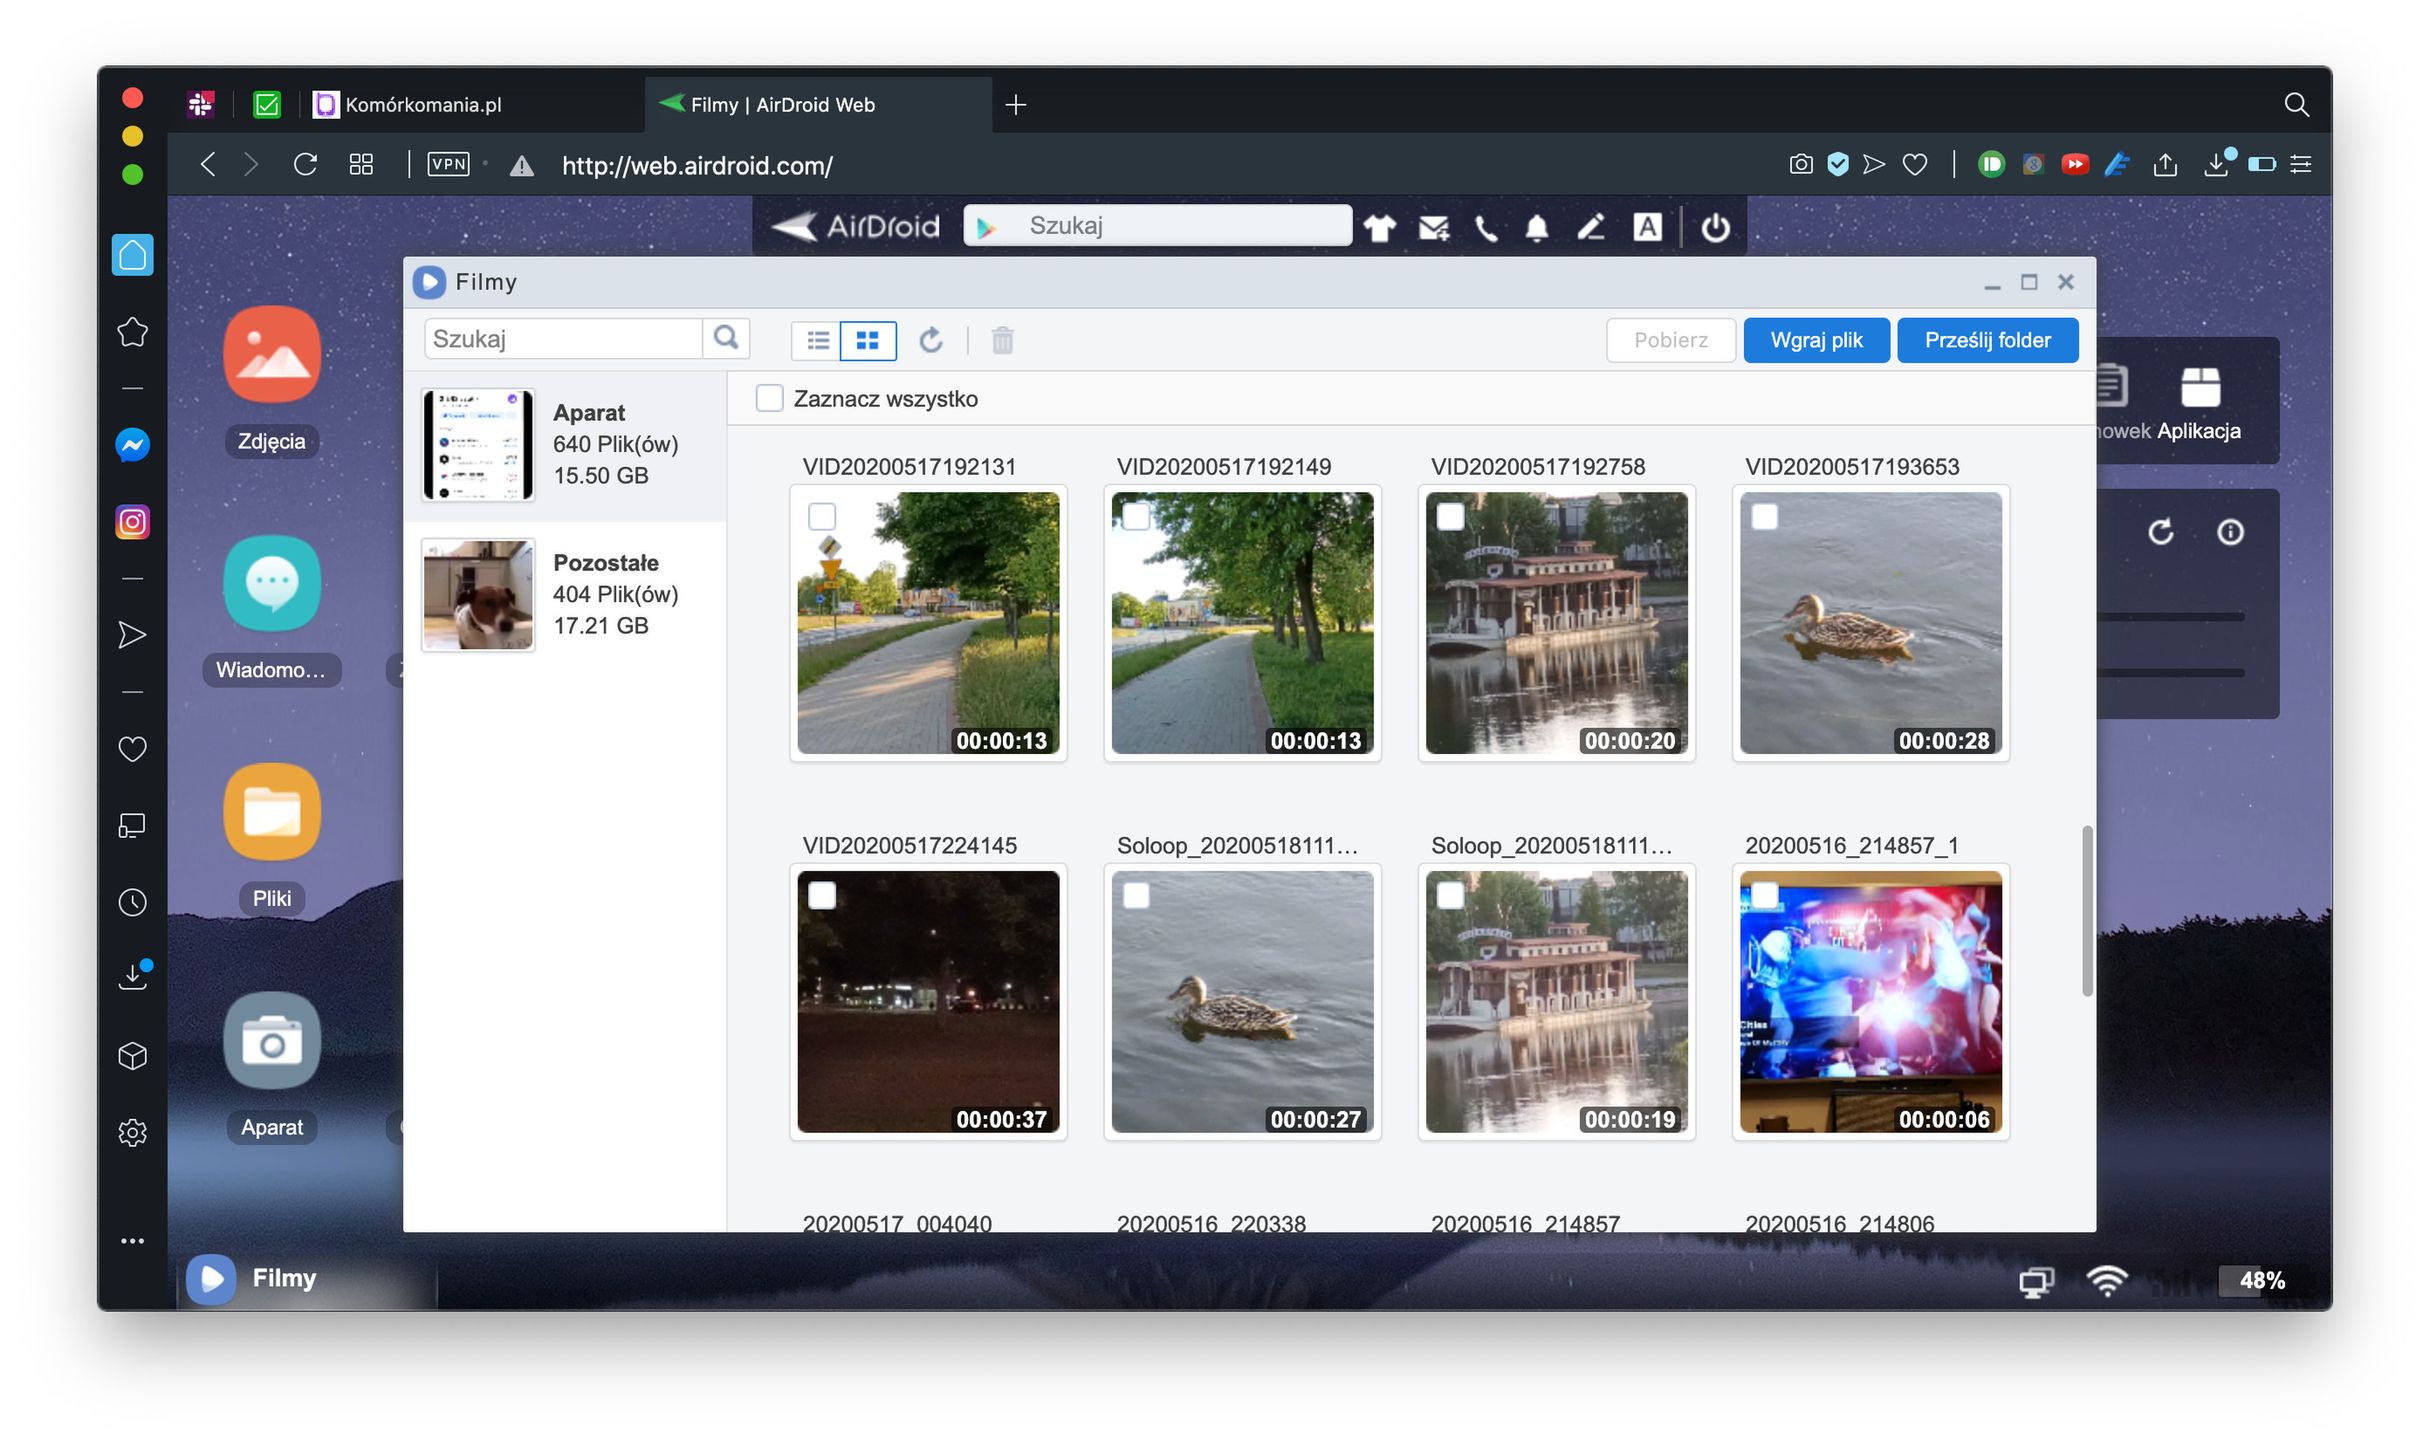Switch to the Komórkomania.pl tab
Viewport: 2430px width, 1440px height.
[470, 105]
